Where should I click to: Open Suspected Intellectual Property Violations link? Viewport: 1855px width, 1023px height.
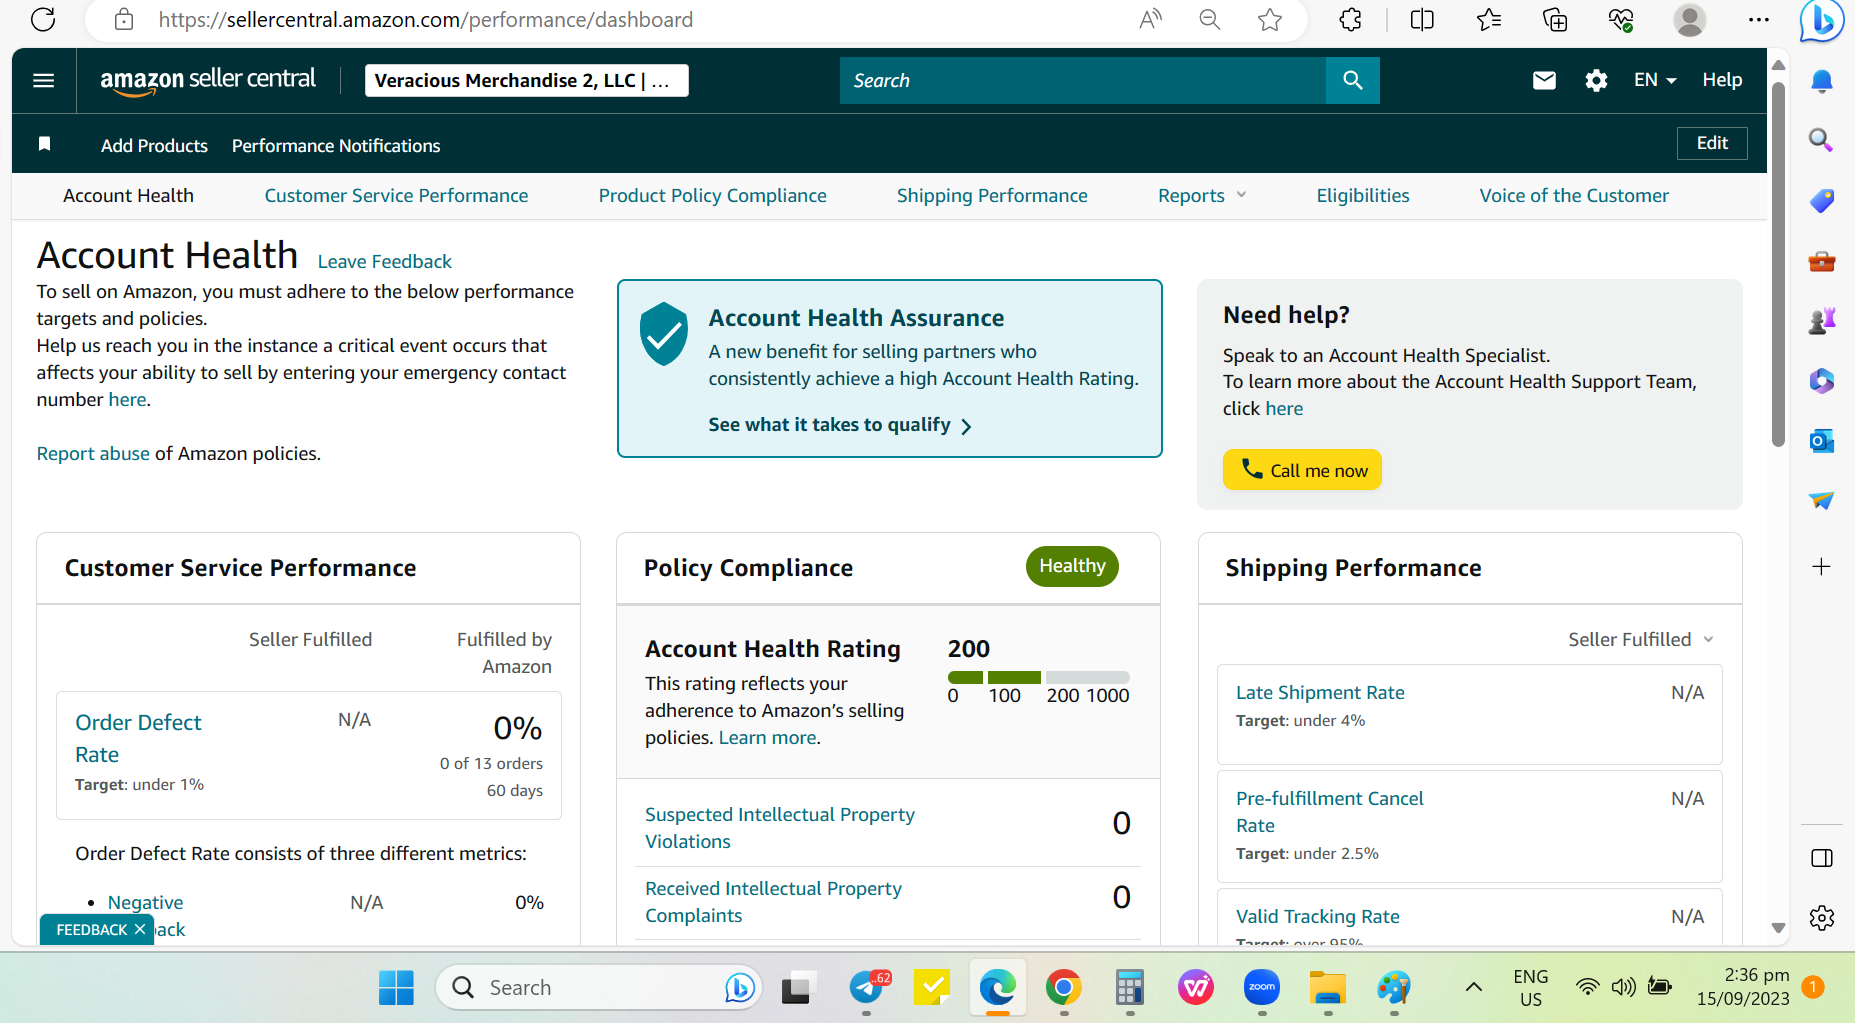pyautogui.click(x=780, y=828)
